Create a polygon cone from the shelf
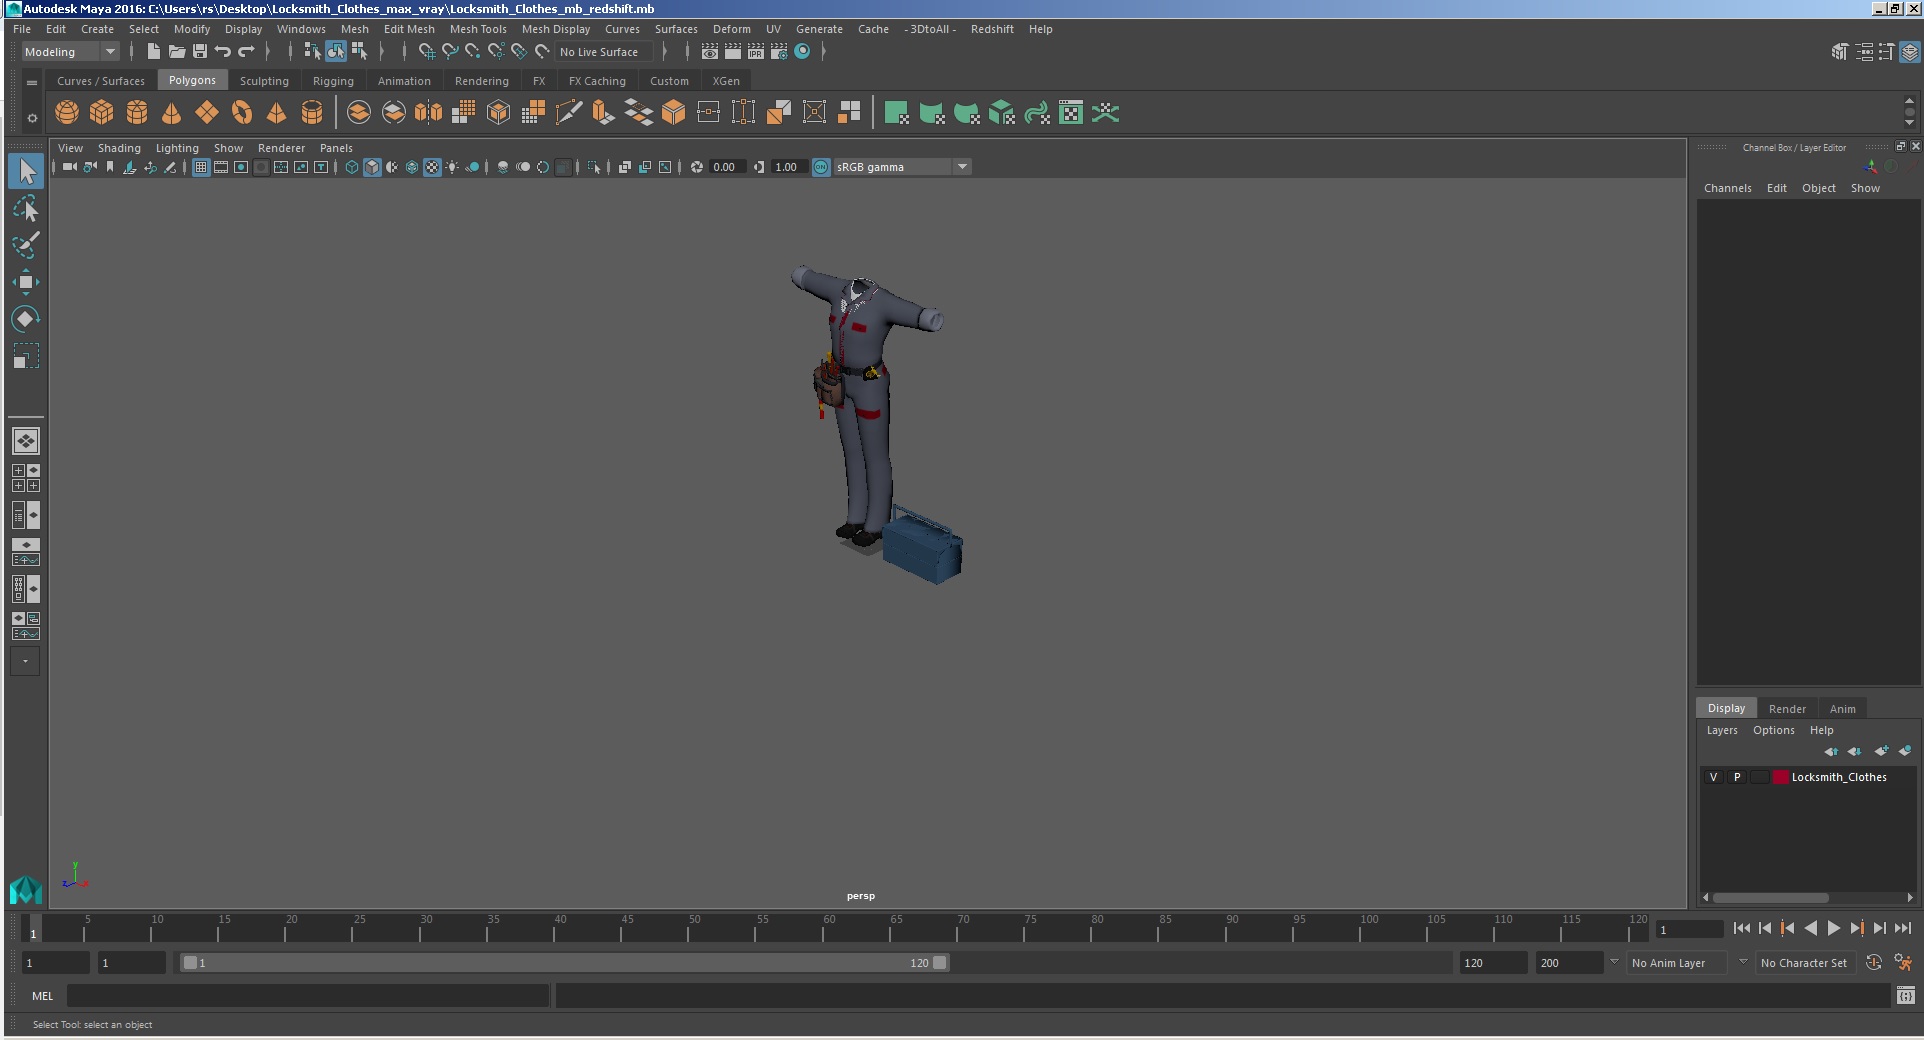This screenshot has width=1924, height=1040. (x=172, y=113)
